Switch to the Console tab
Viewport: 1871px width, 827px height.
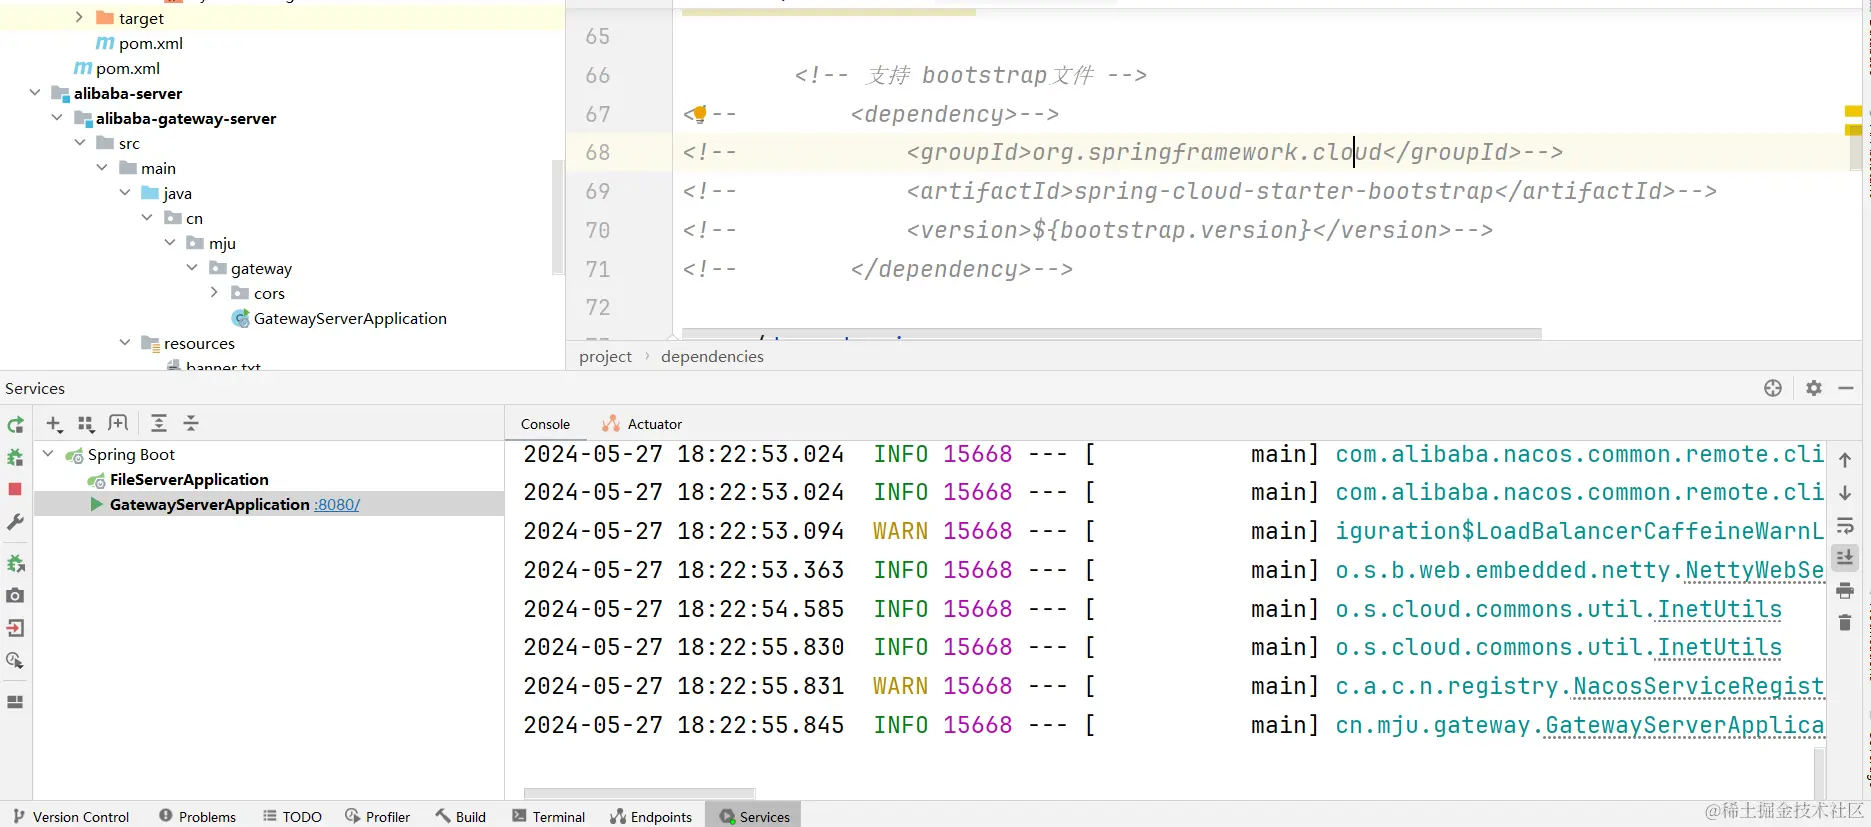[545, 424]
